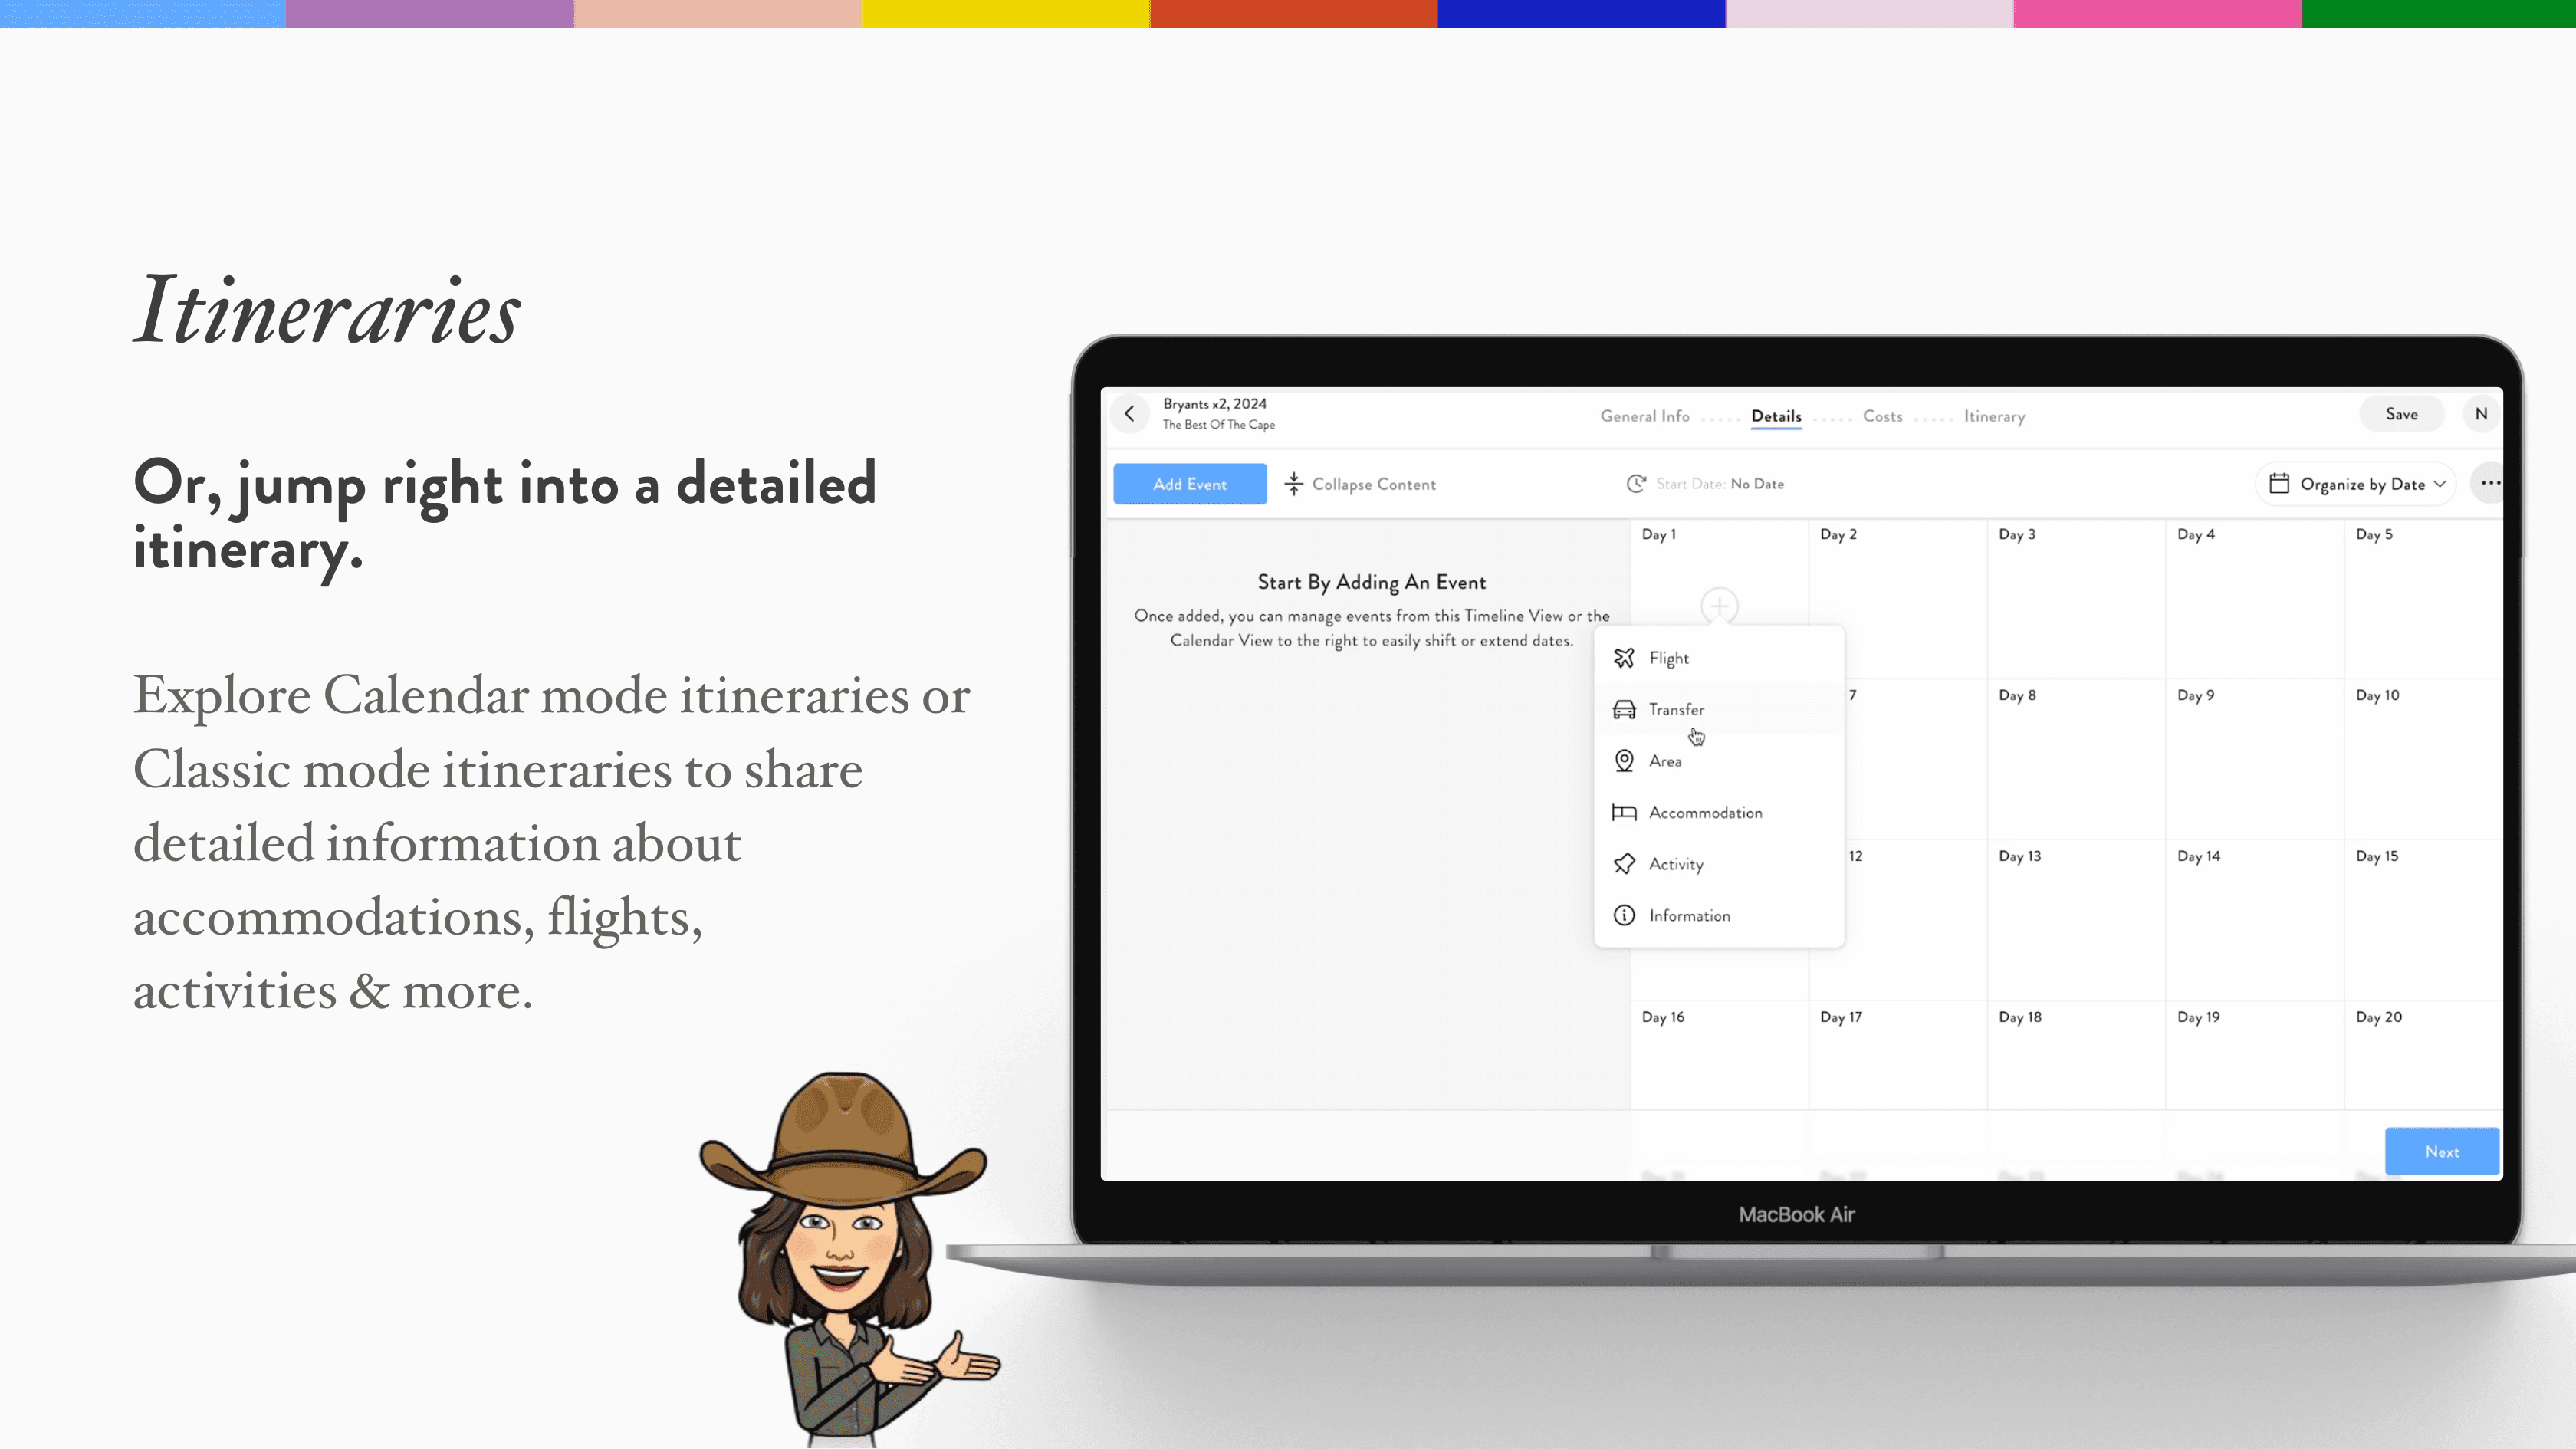Toggle Collapse Content panel view
Viewport: 2576px width, 1449px height.
coord(1361,483)
